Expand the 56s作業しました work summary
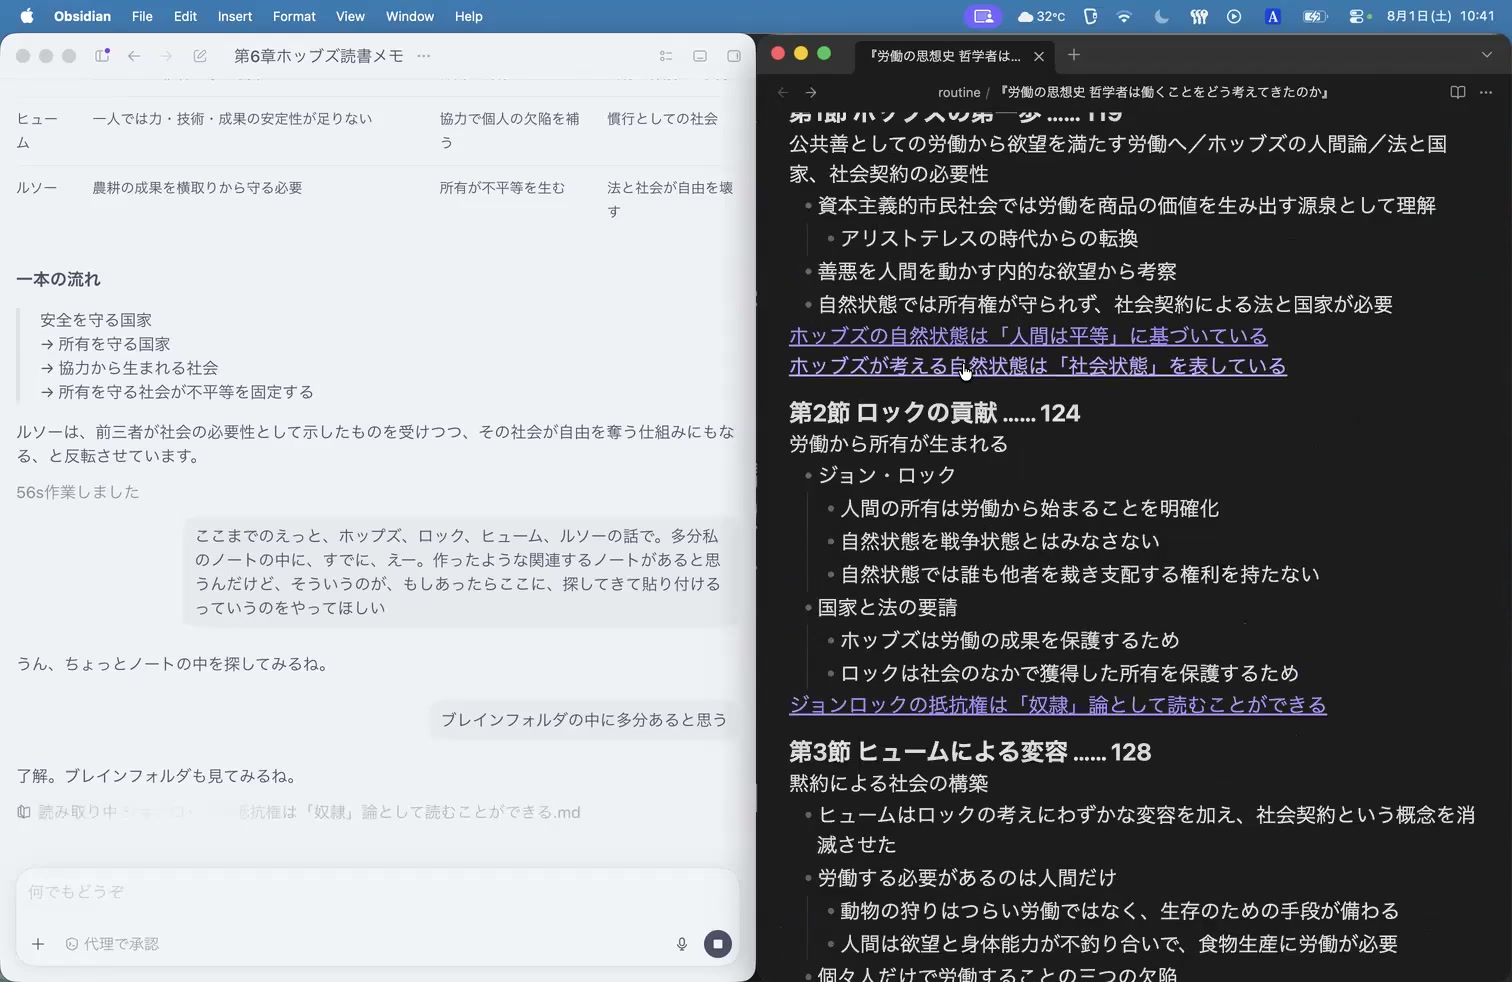 click(78, 492)
